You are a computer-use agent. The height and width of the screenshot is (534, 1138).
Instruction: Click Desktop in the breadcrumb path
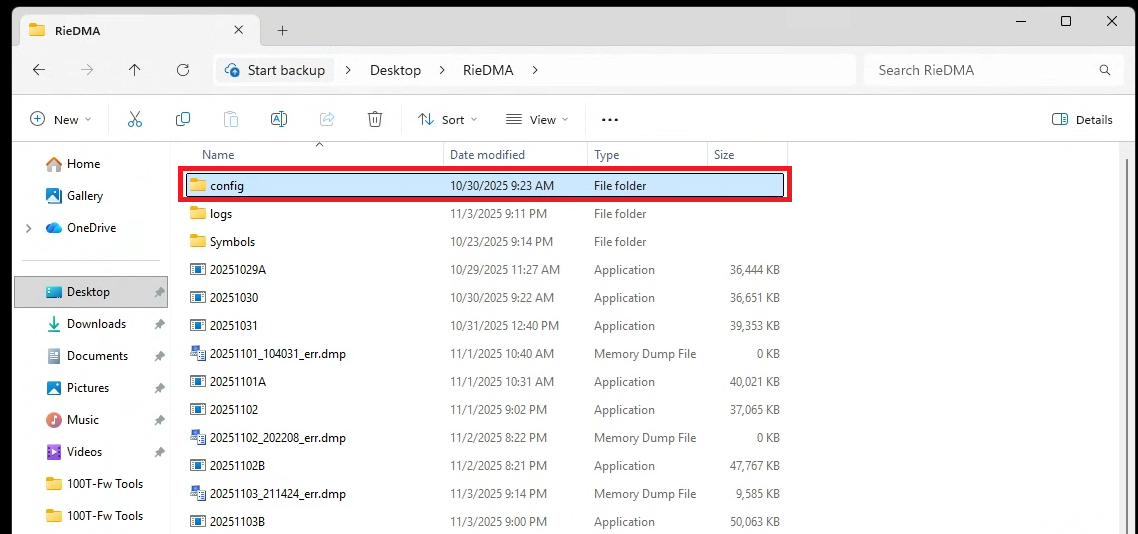(395, 70)
